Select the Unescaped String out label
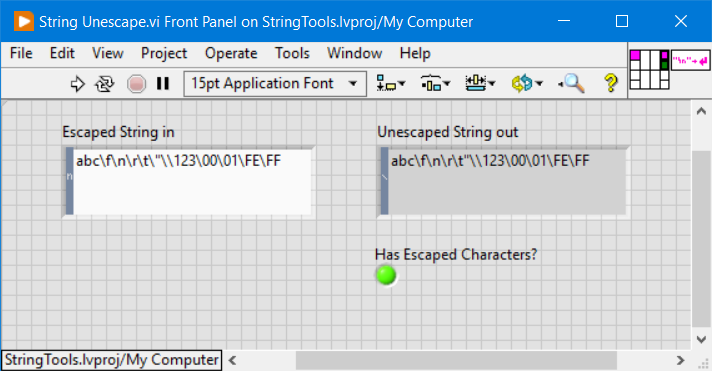Image resolution: width=712 pixels, height=371 pixels. coord(448,132)
